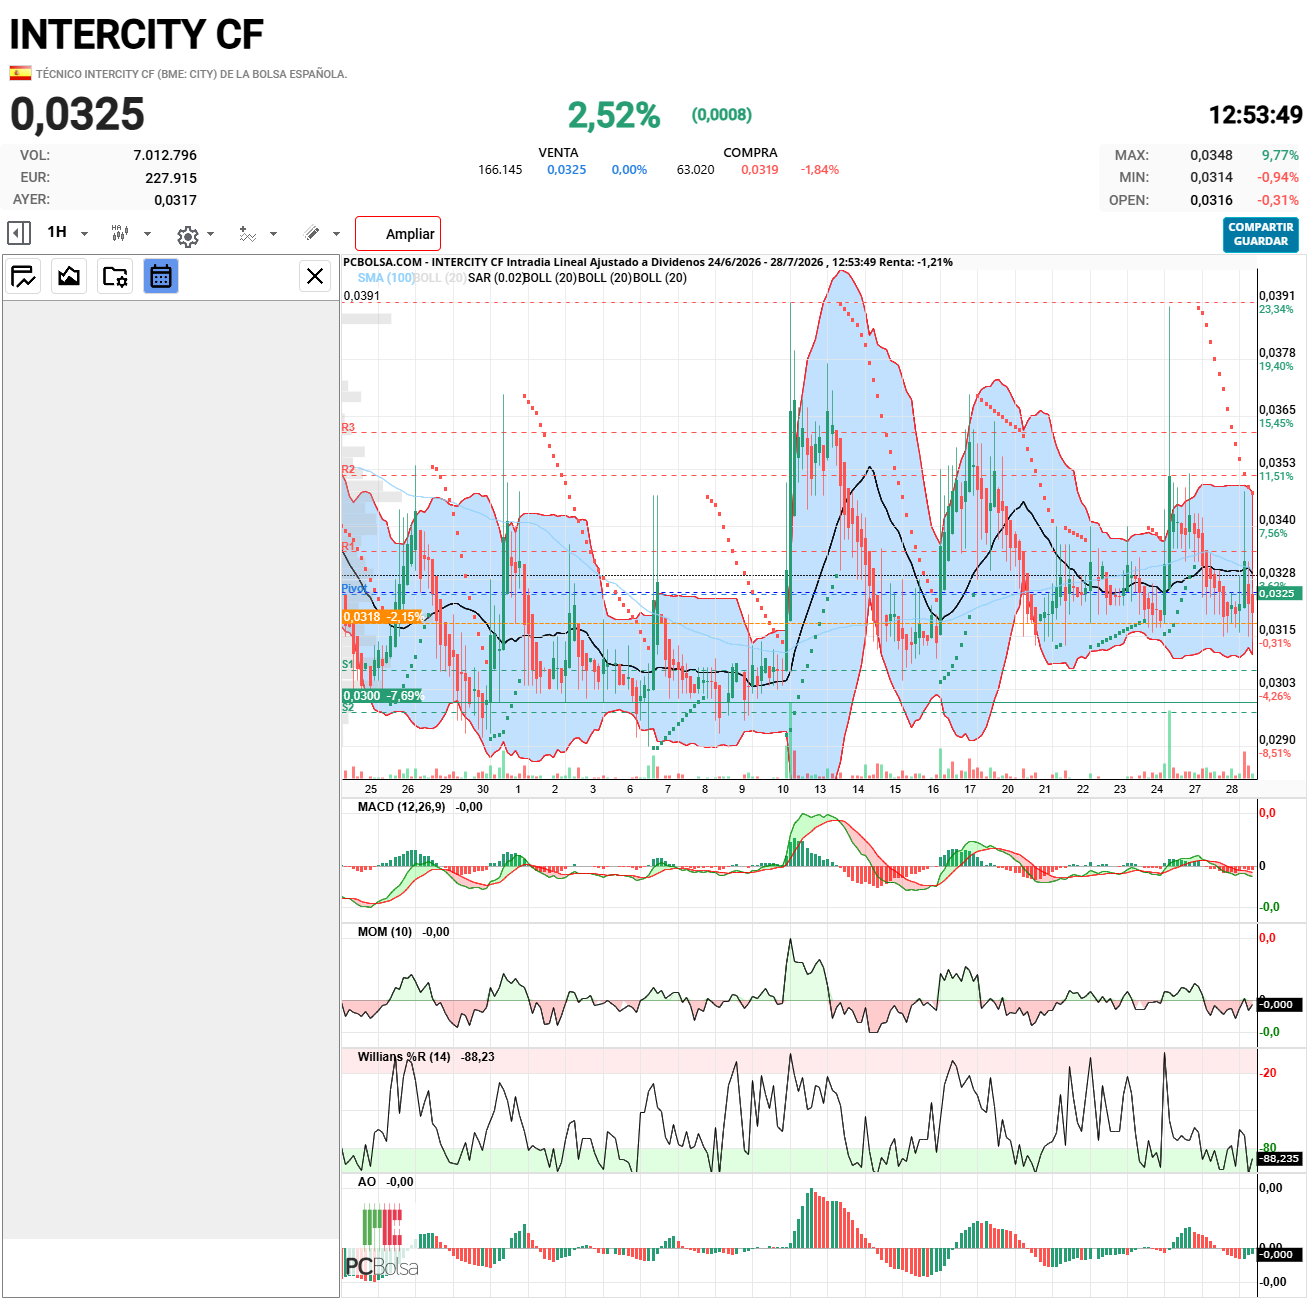Click the SMA (100) indicator label
Viewport: 1311px width, 1298px height.
click(386, 278)
